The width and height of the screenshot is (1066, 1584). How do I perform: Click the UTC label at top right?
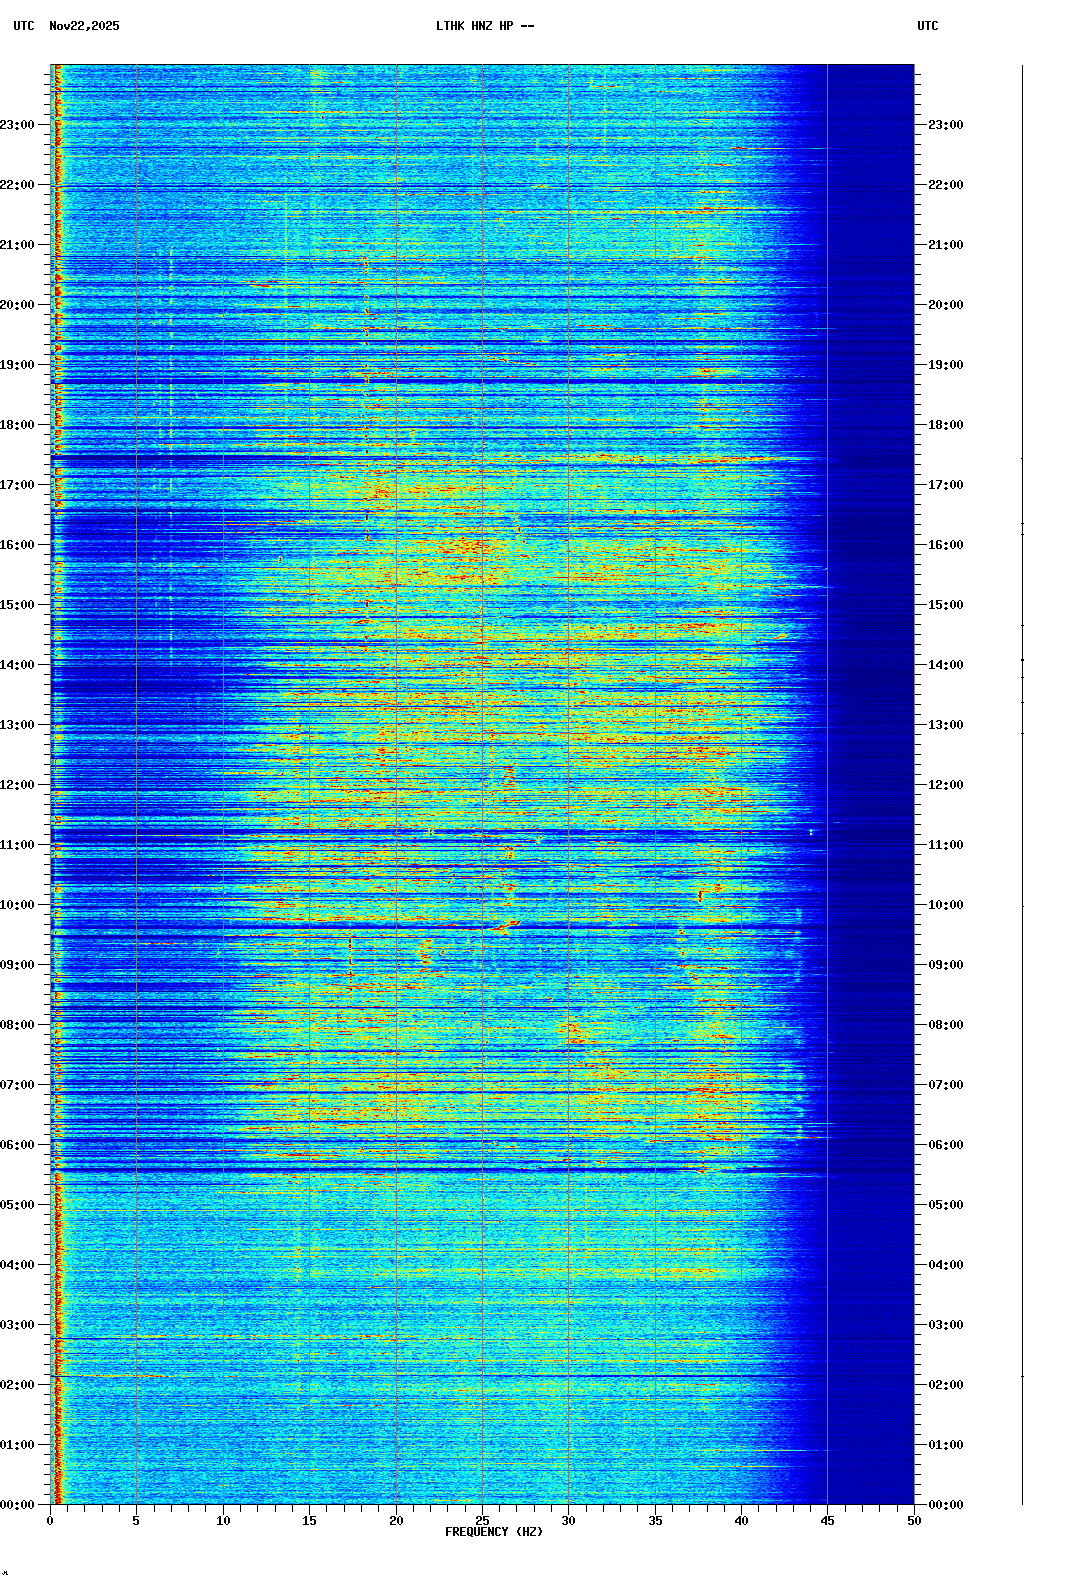click(927, 26)
